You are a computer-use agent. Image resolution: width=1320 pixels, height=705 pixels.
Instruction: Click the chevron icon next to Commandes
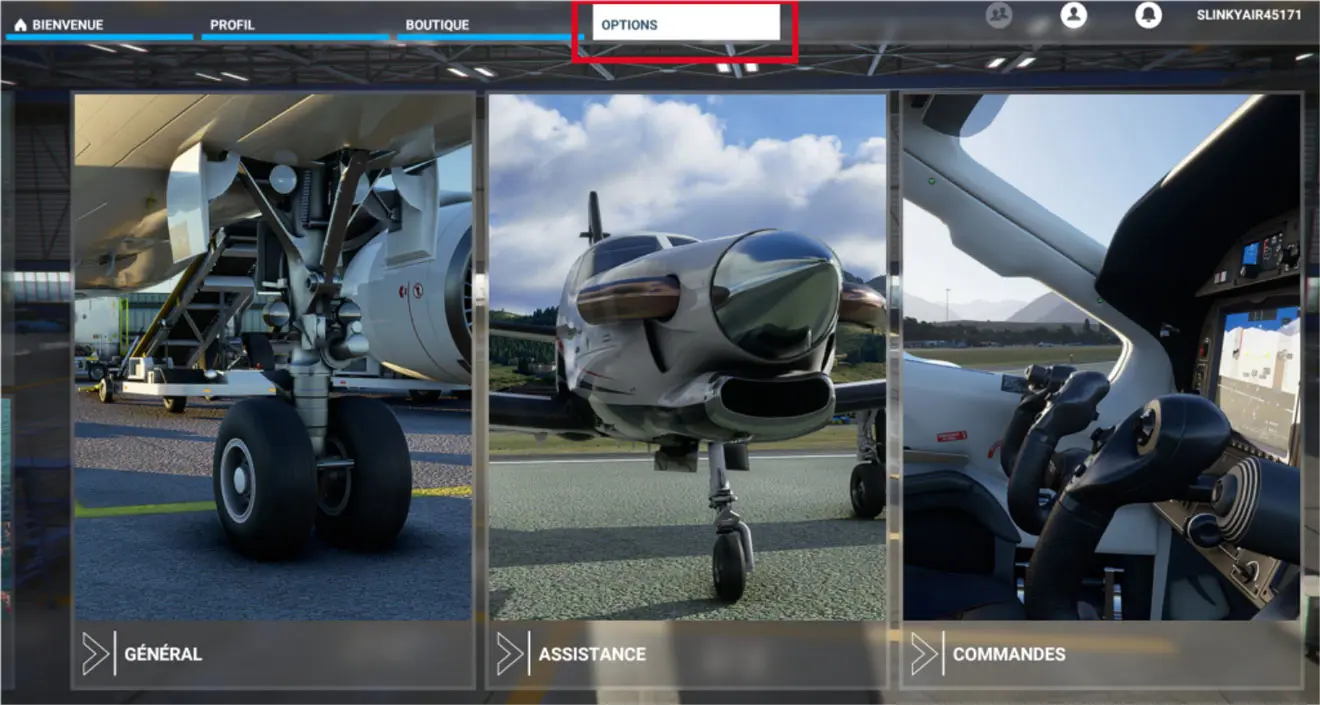[x=924, y=654]
